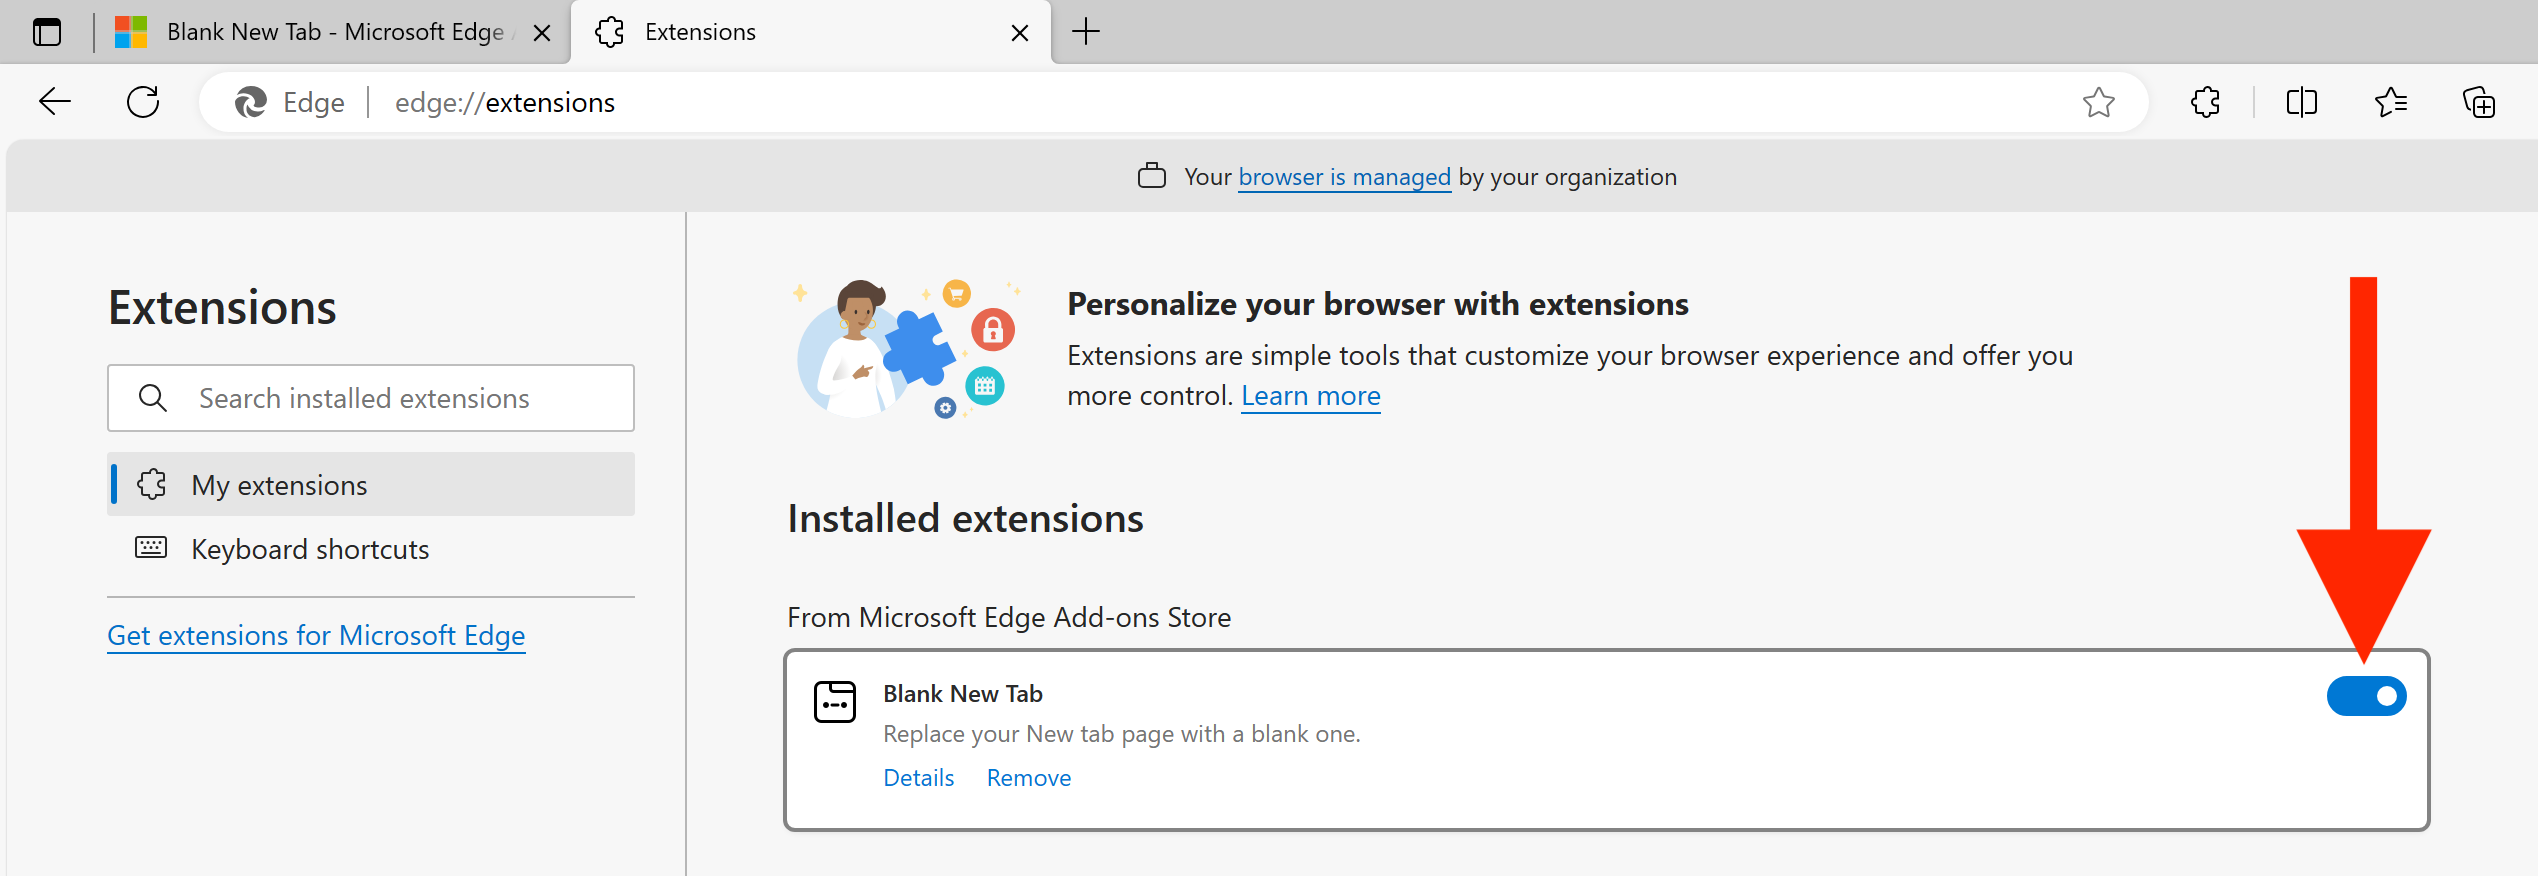Open the tab actions menu icon

pyautogui.click(x=47, y=32)
